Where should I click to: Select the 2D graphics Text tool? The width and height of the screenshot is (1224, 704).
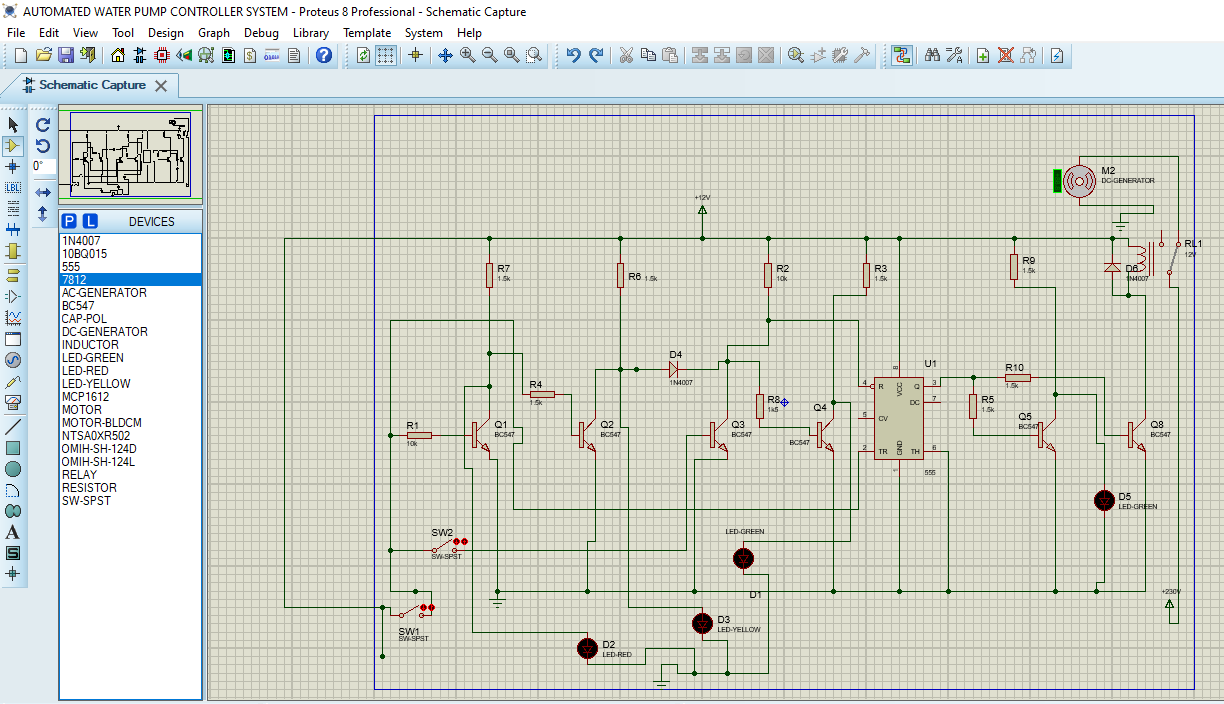(x=13, y=530)
